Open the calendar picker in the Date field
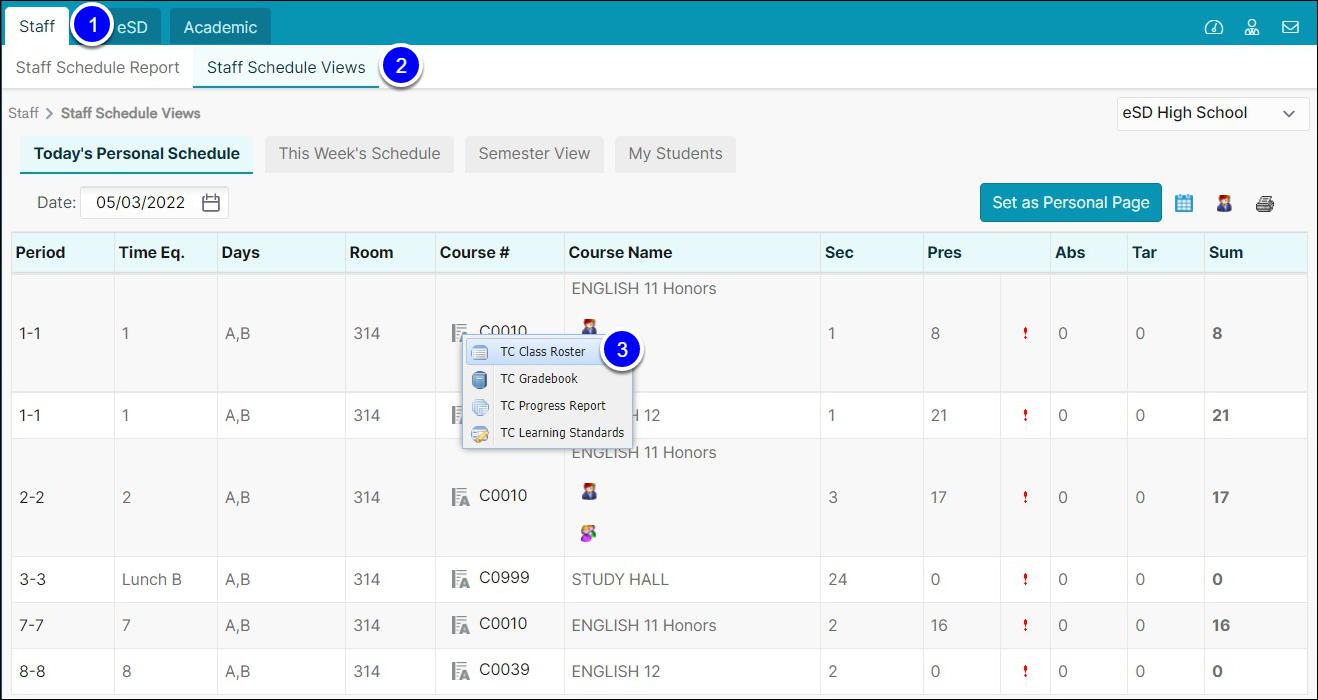1318x700 pixels. [210, 202]
